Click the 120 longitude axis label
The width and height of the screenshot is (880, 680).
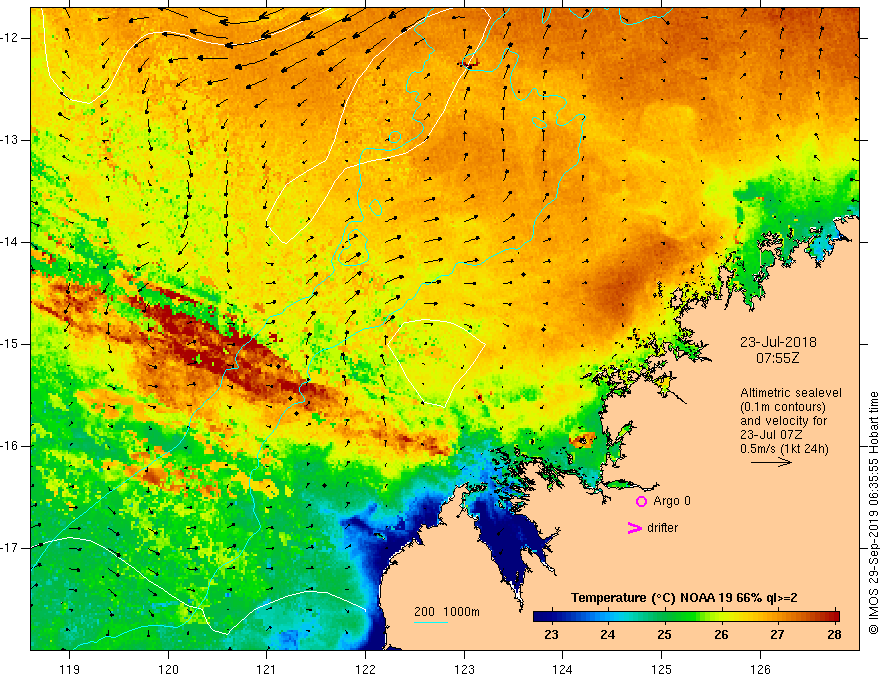(x=168, y=669)
